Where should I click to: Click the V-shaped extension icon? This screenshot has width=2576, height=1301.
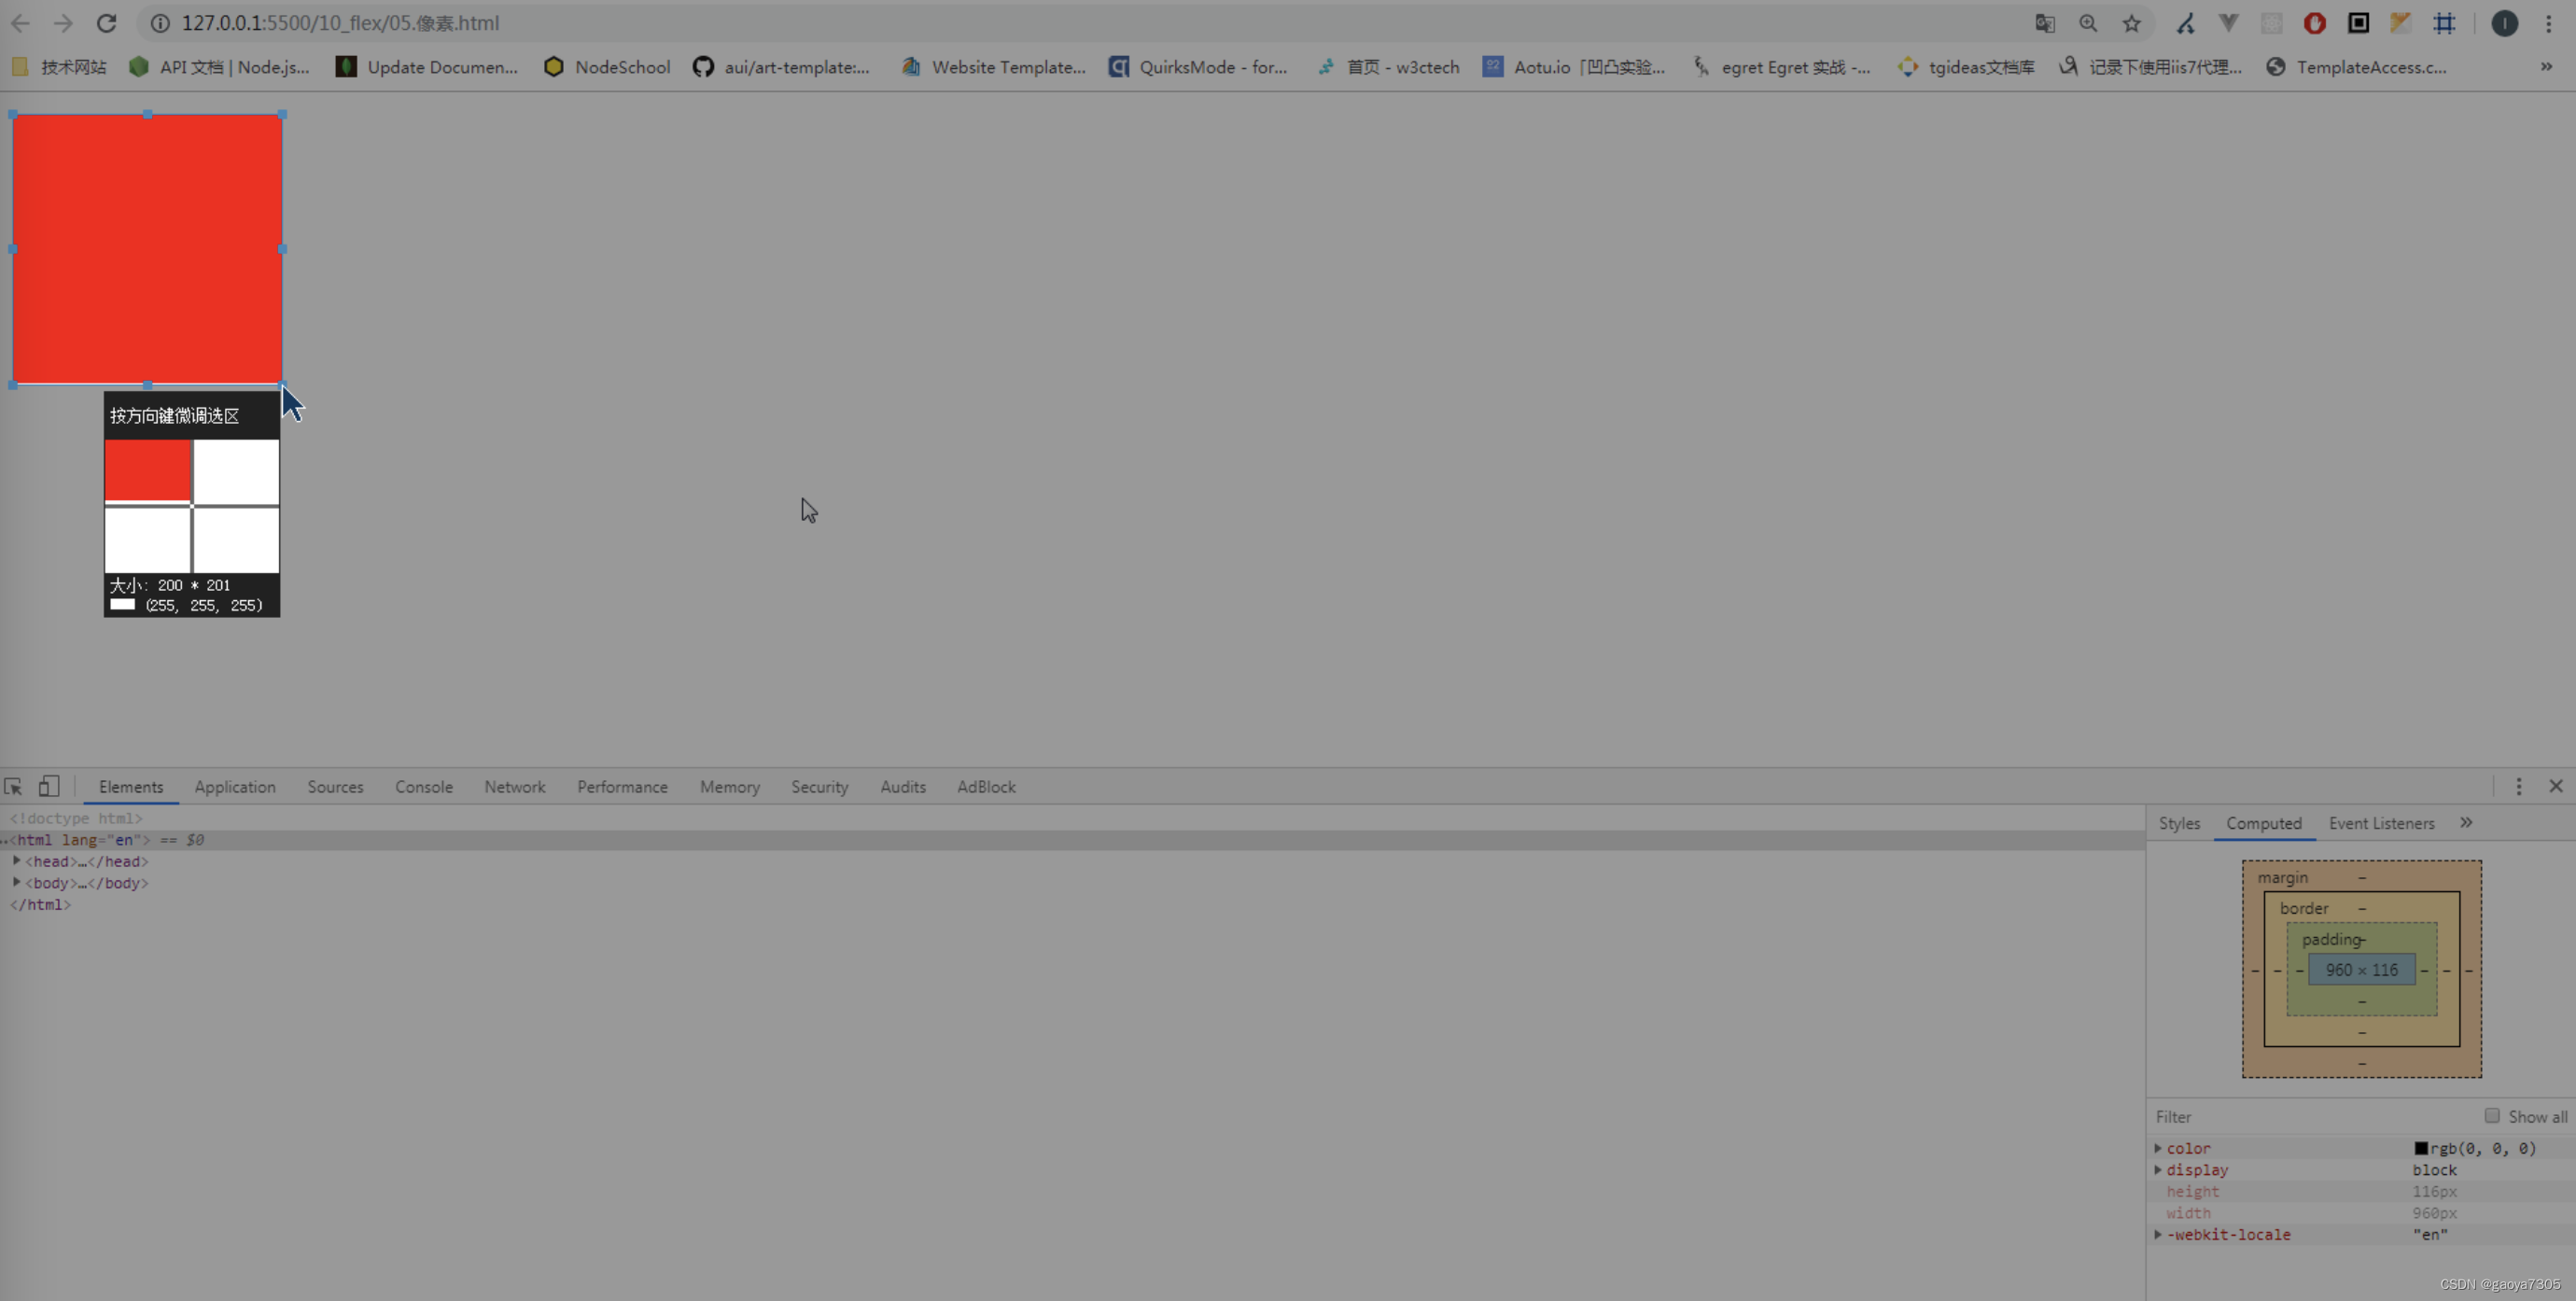tap(2228, 23)
